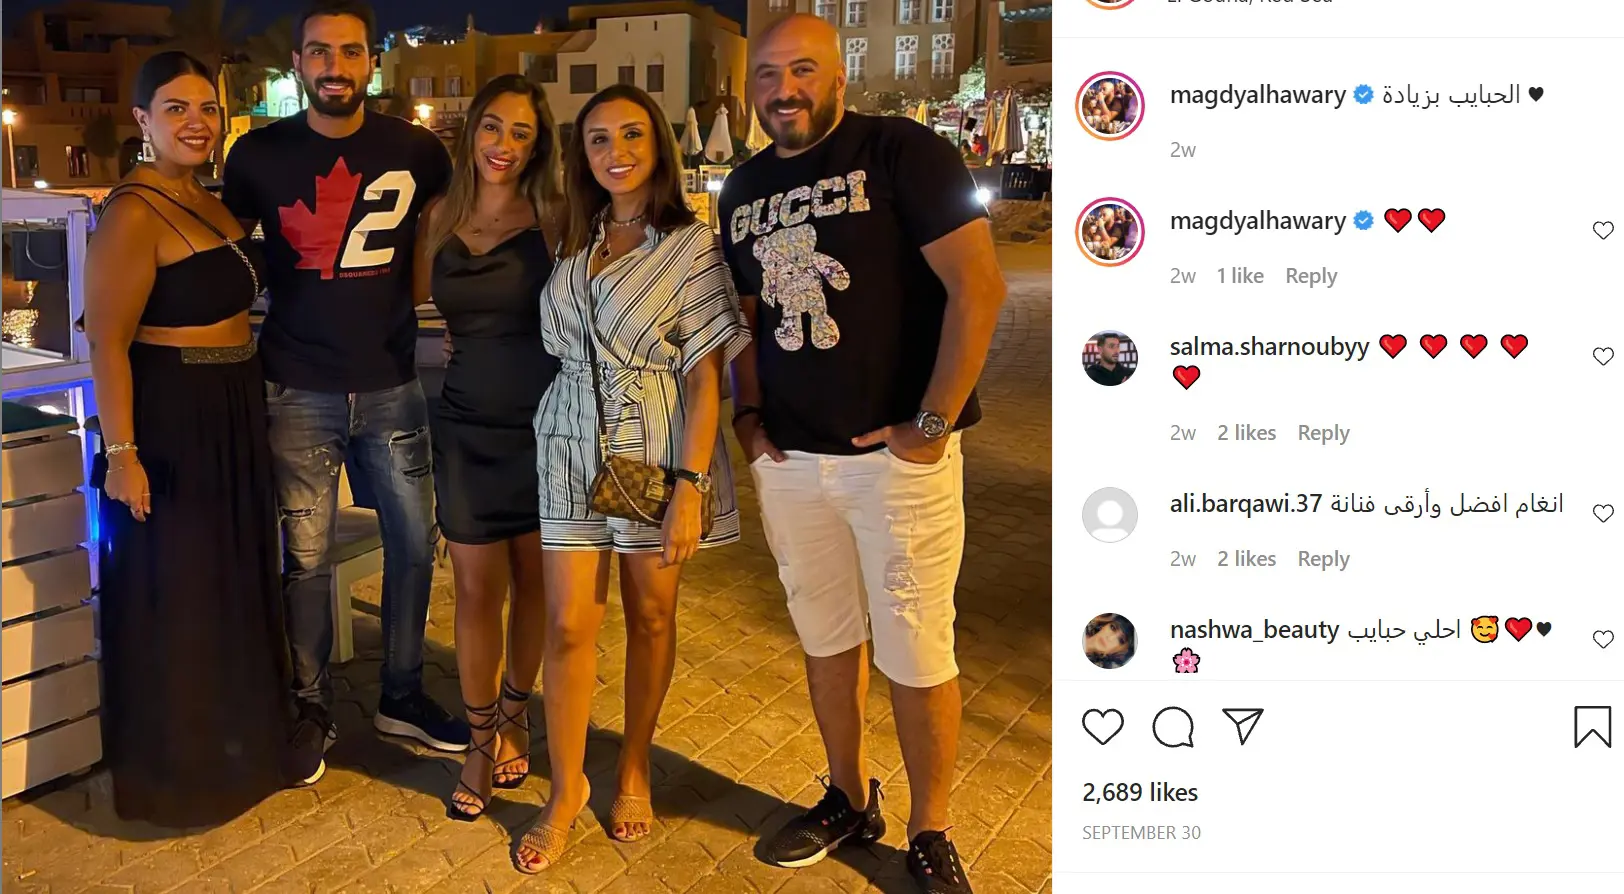
Task: Open magdyalhawary avatar in caption
Action: [x=1110, y=106]
